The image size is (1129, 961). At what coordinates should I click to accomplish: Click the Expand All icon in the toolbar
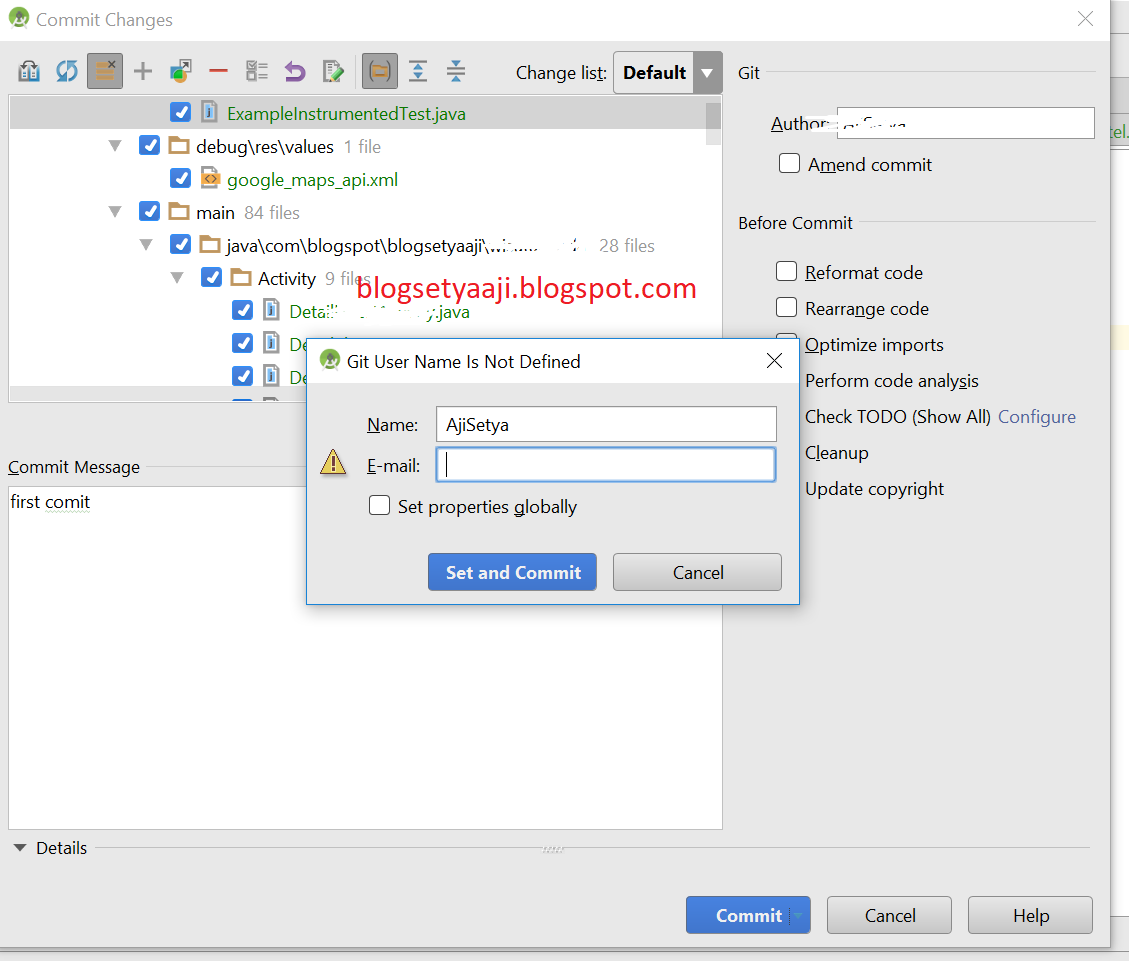click(417, 71)
